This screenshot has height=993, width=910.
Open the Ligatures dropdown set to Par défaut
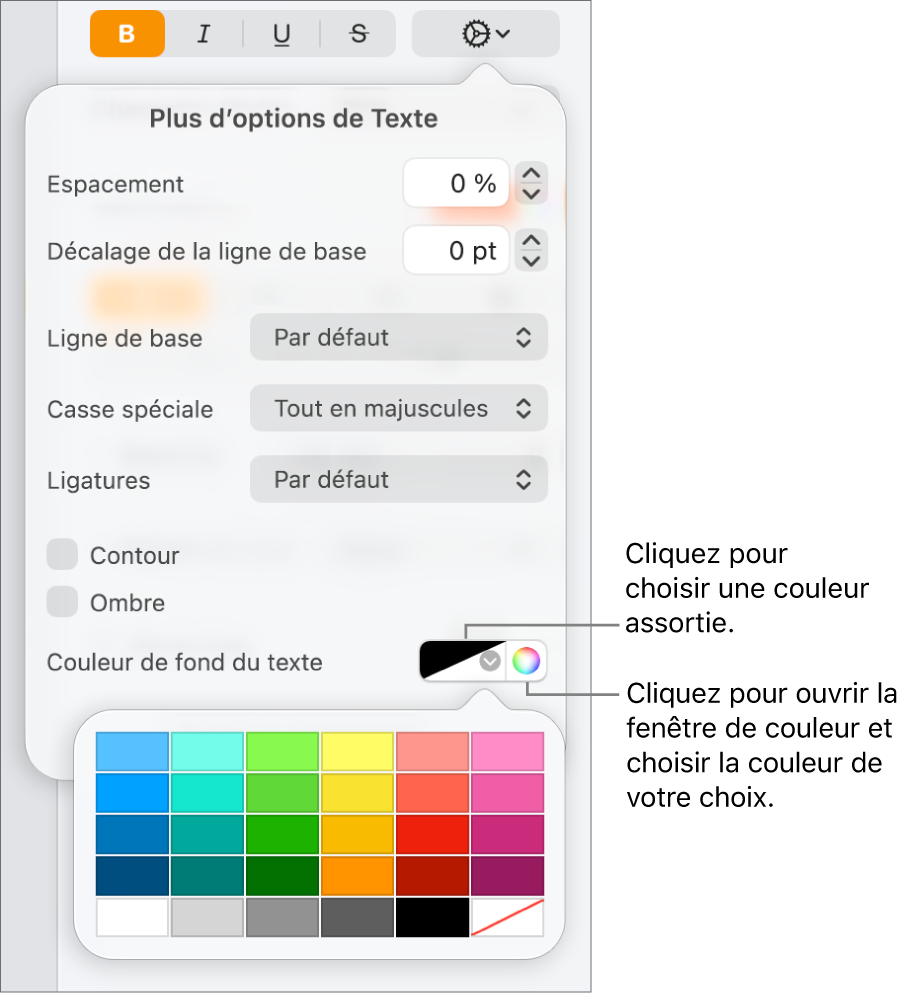[x=398, y=479]
